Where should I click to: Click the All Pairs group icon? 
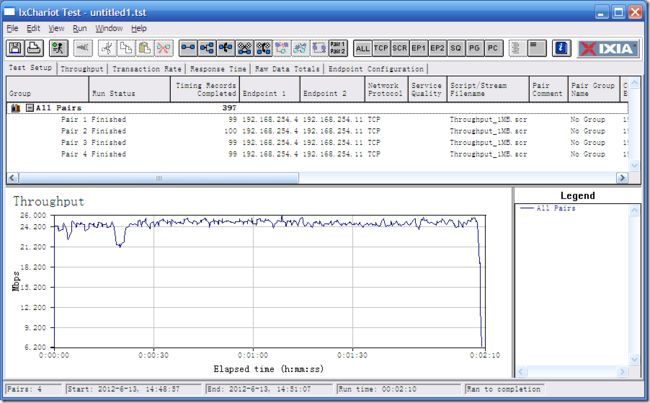click(15, 108)
